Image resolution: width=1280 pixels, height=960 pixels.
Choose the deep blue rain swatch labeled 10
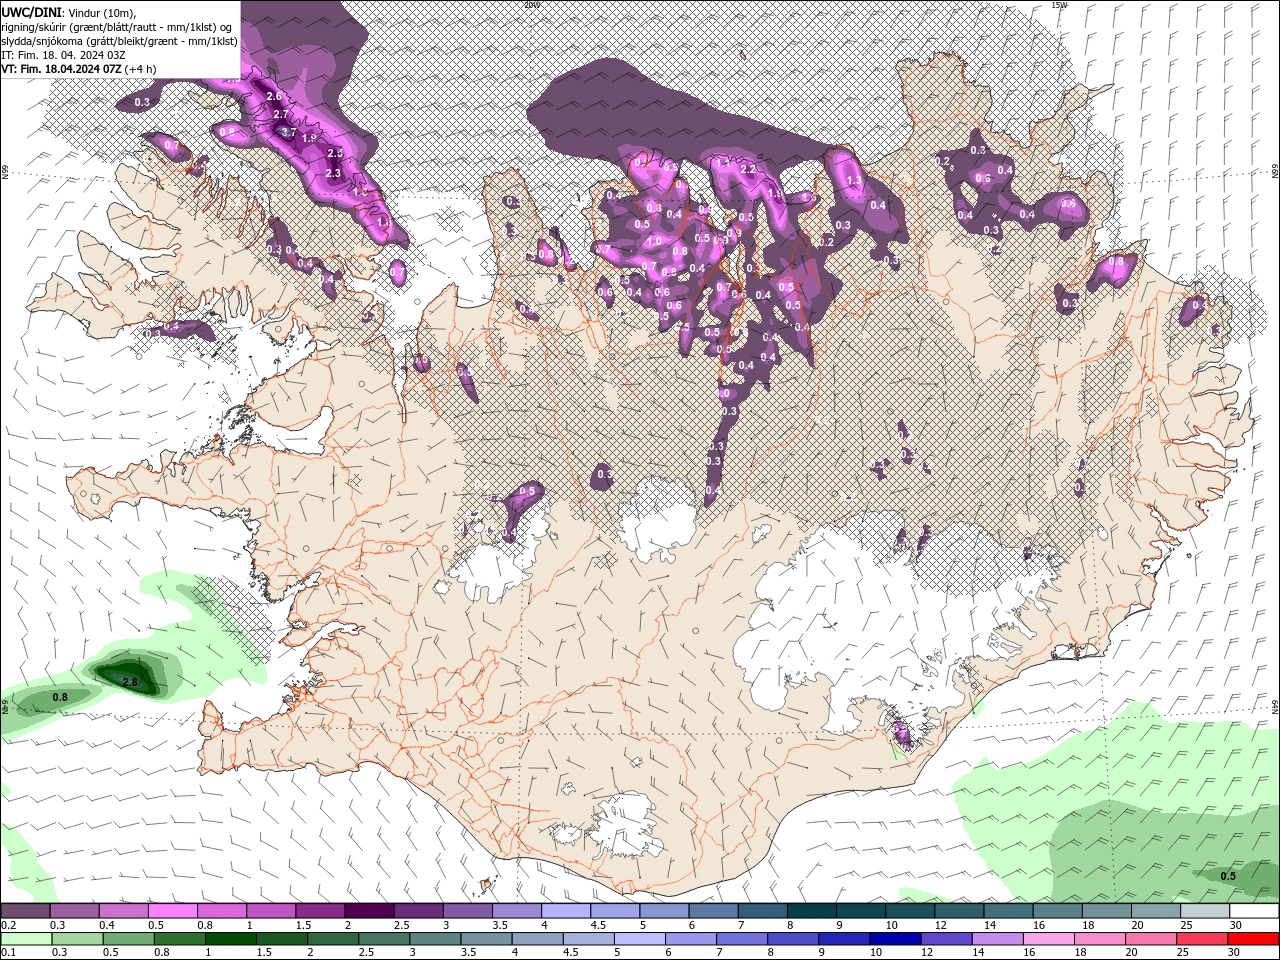coord(894,939)
